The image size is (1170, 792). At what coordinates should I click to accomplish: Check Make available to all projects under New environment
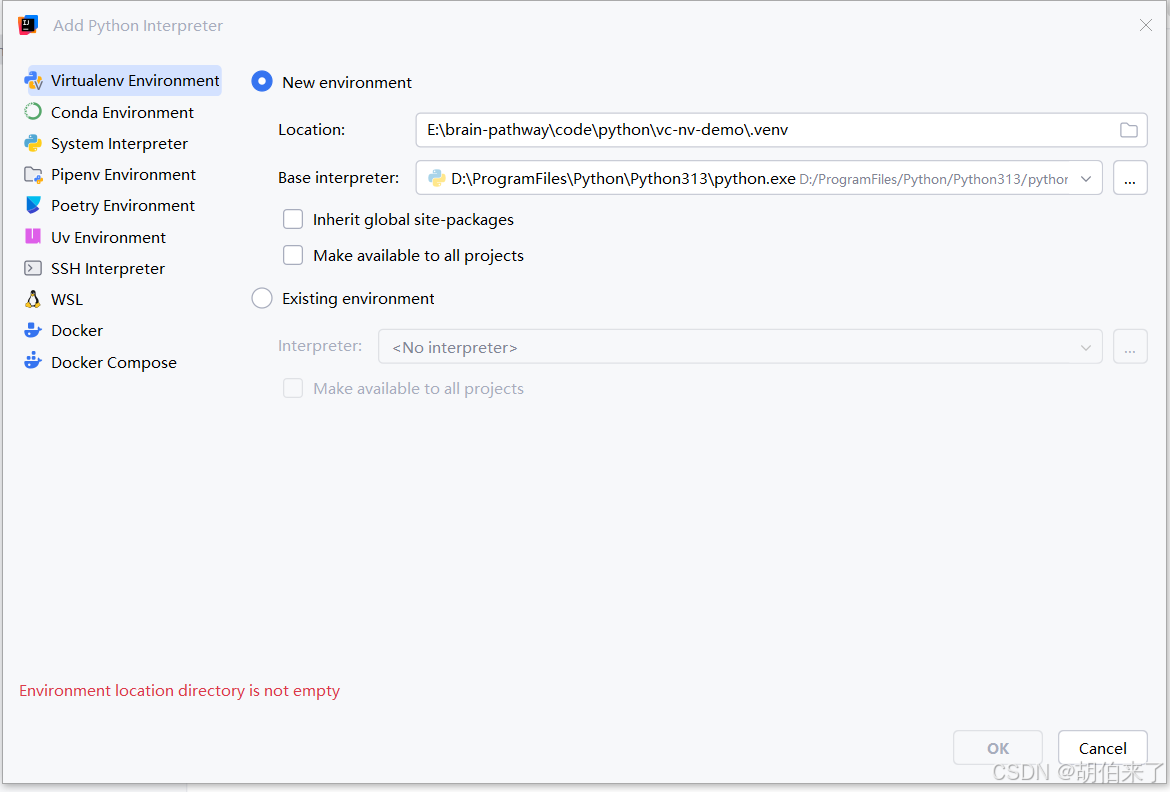(293, 255)
